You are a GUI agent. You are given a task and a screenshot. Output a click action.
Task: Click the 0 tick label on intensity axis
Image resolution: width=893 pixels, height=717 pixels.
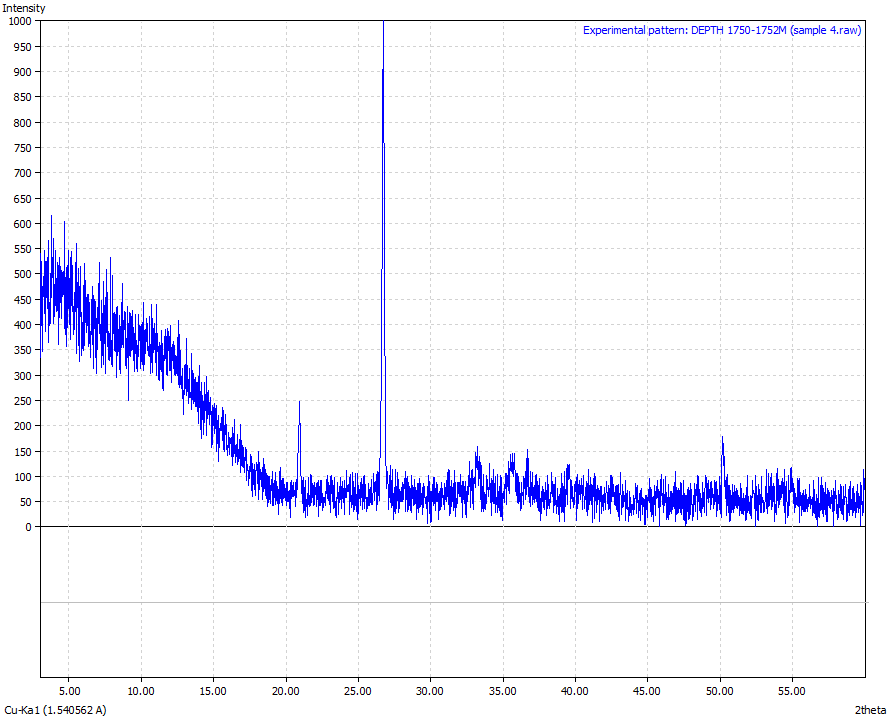(x=31, y=527)
